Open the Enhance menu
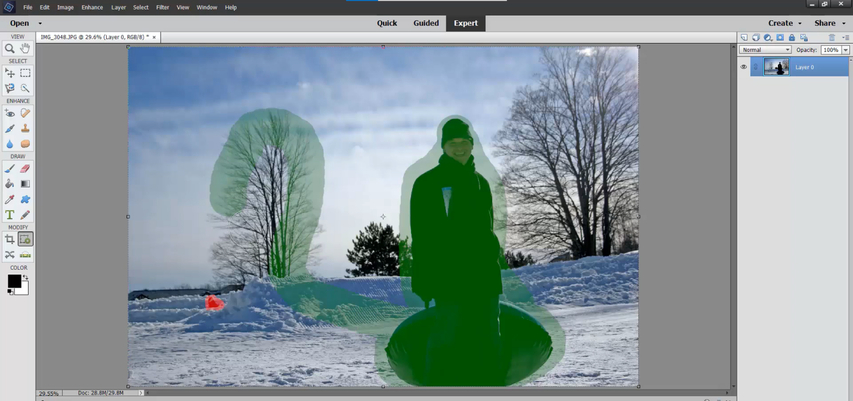The height and width of the screenshot is (401, 853). tap(92, 8)
